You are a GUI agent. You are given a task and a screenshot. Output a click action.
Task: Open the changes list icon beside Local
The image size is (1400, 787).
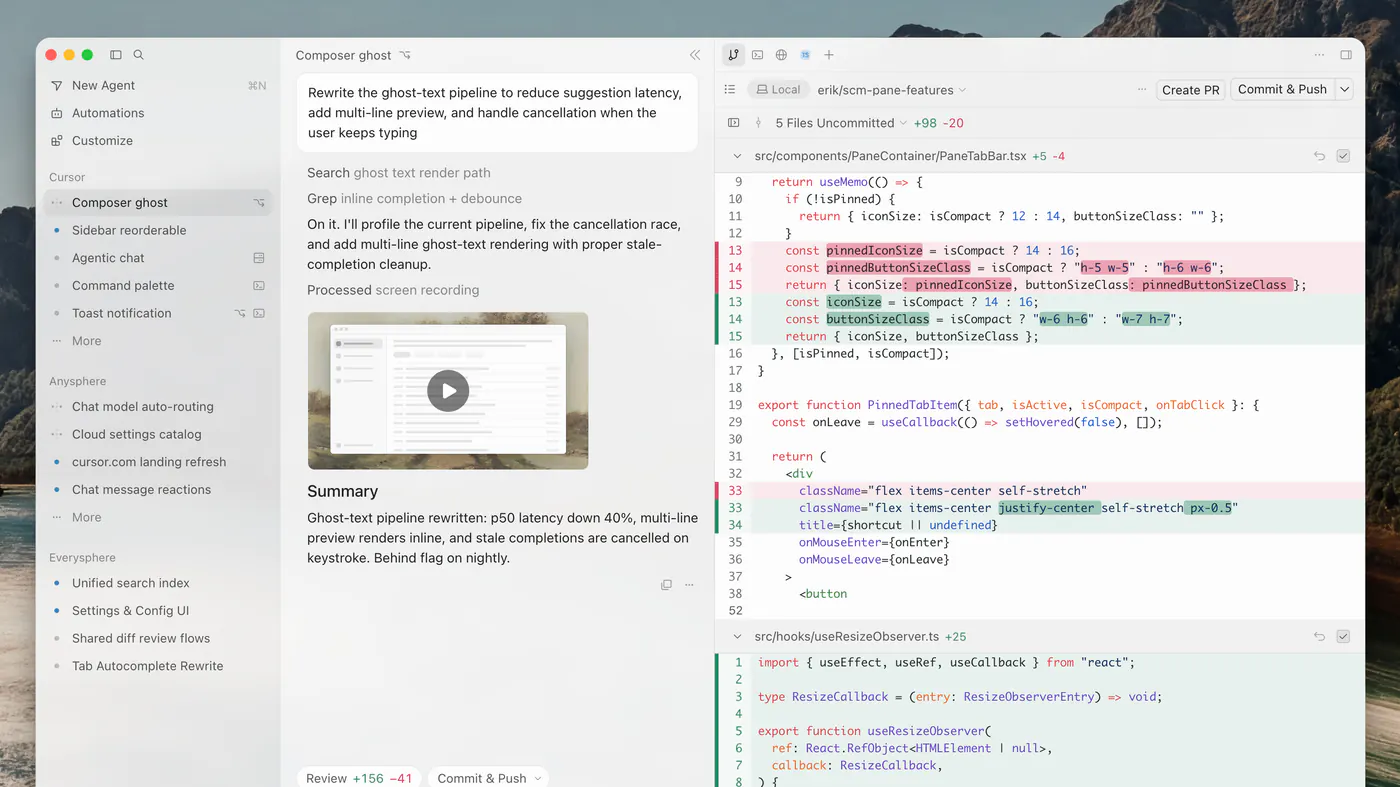tap(730, 90)
